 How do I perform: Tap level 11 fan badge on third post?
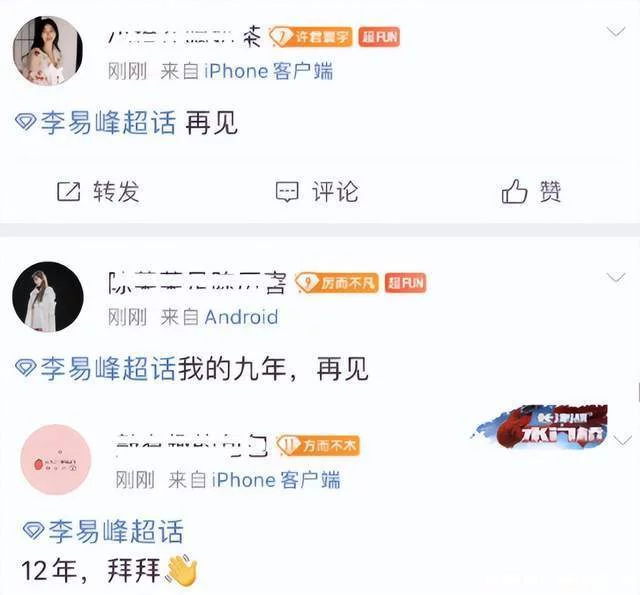tap(318, 445)
